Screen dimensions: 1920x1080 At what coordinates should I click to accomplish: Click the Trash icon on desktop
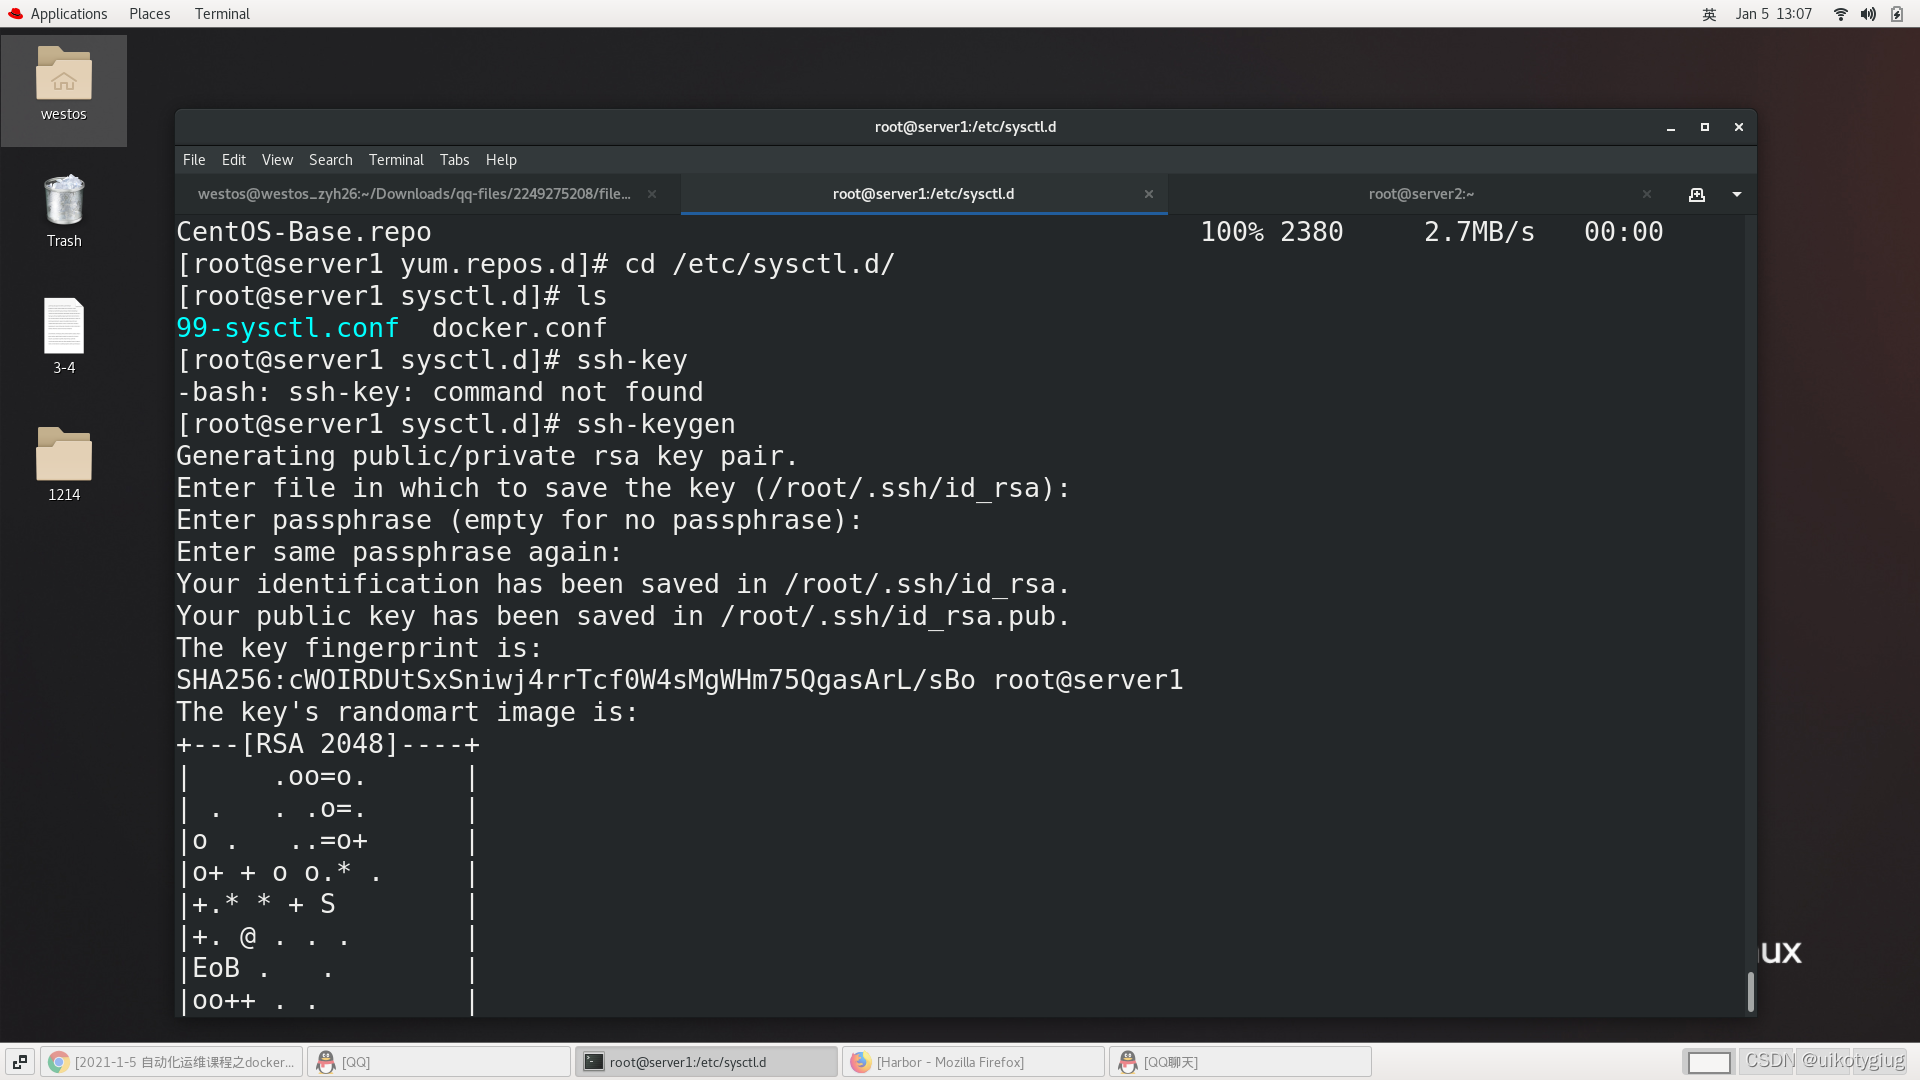(63, 210)
